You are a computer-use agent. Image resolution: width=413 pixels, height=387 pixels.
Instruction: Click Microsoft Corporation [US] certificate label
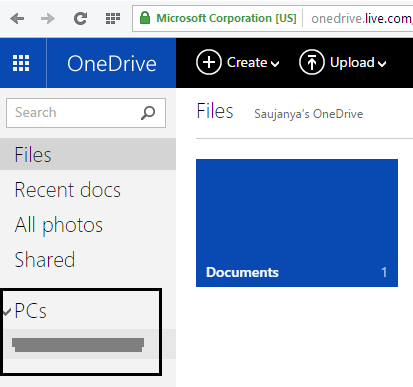tap(226, 18)
